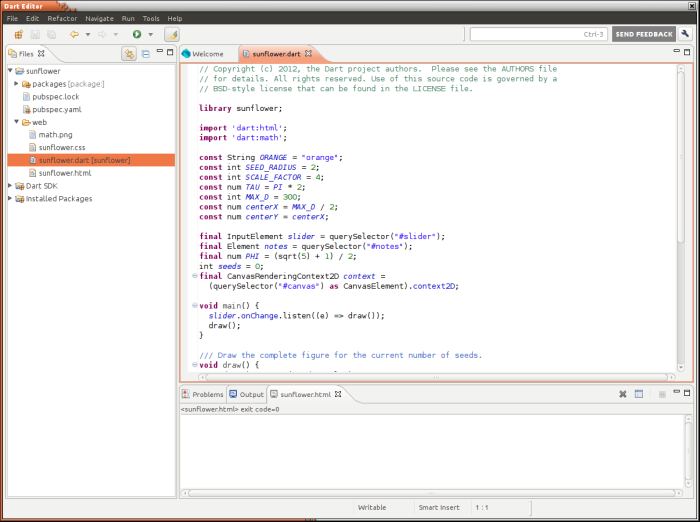The height and width of the screenshot is (522, 700).
Task: Collapse the draw() function code fold
Action: coord(194,366)
